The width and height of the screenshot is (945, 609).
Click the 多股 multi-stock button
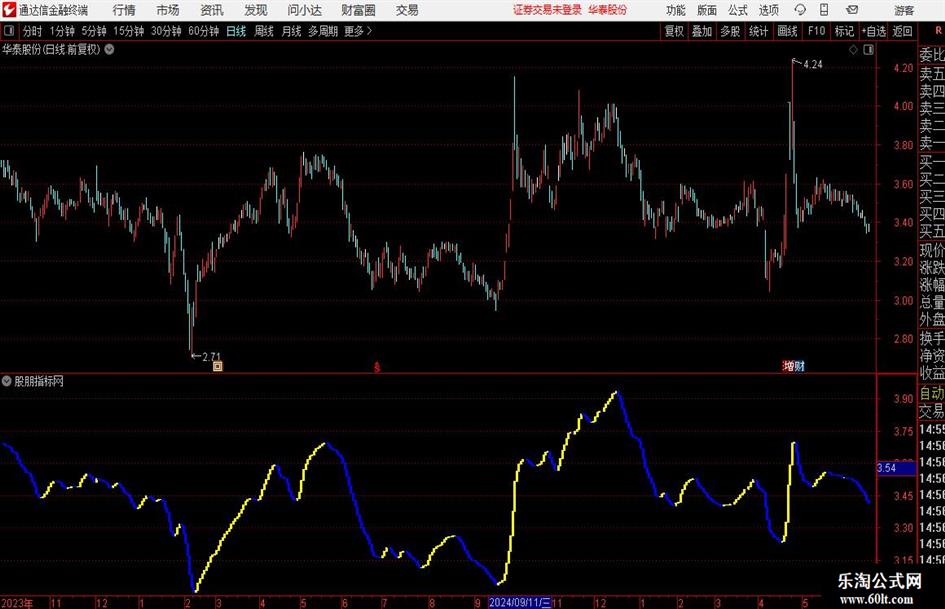coord(730,31)
